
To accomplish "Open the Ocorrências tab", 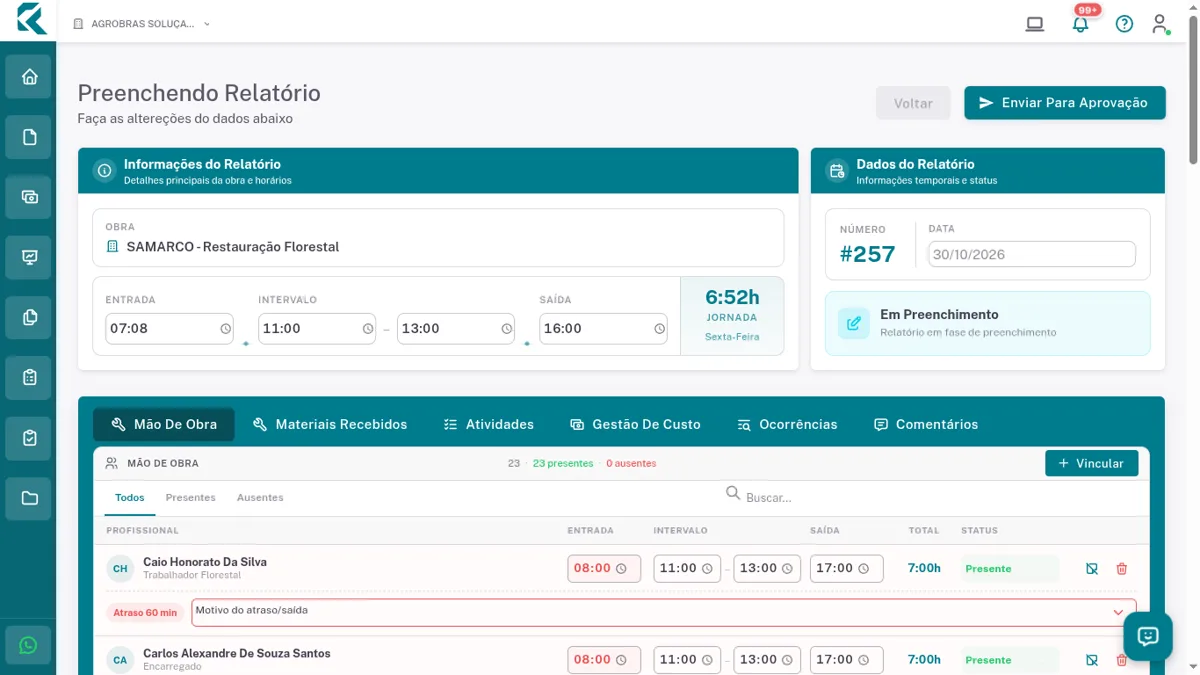I will point(787,425).
